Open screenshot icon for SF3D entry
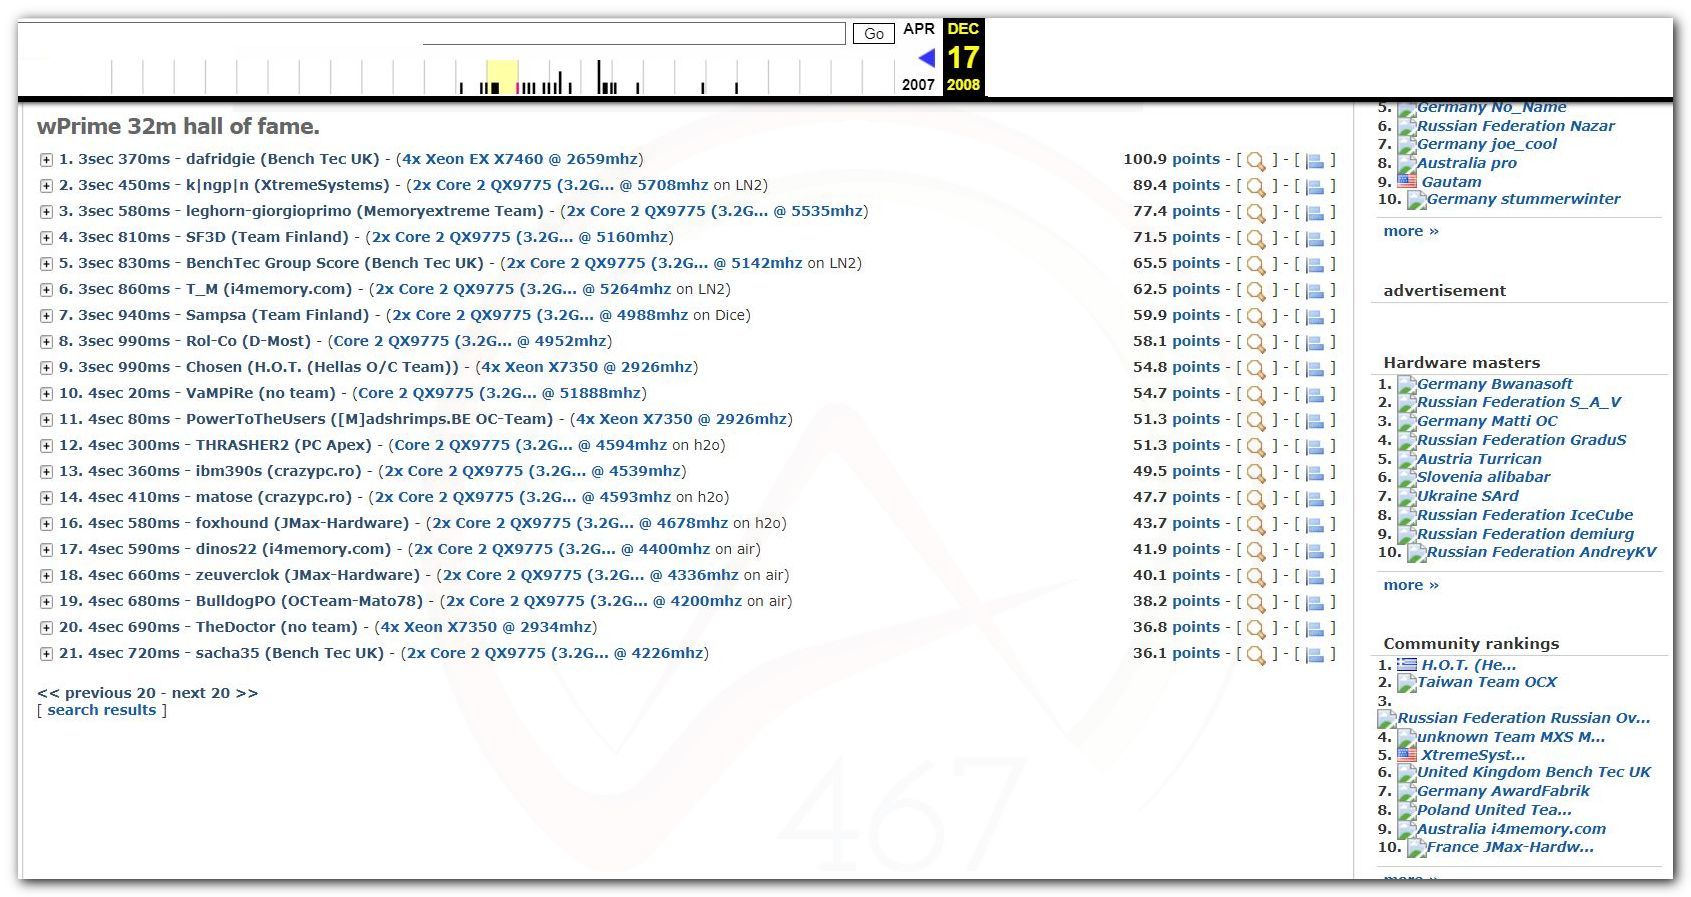This screenshot has height=897, width=1691. (x=1315, y=239)
